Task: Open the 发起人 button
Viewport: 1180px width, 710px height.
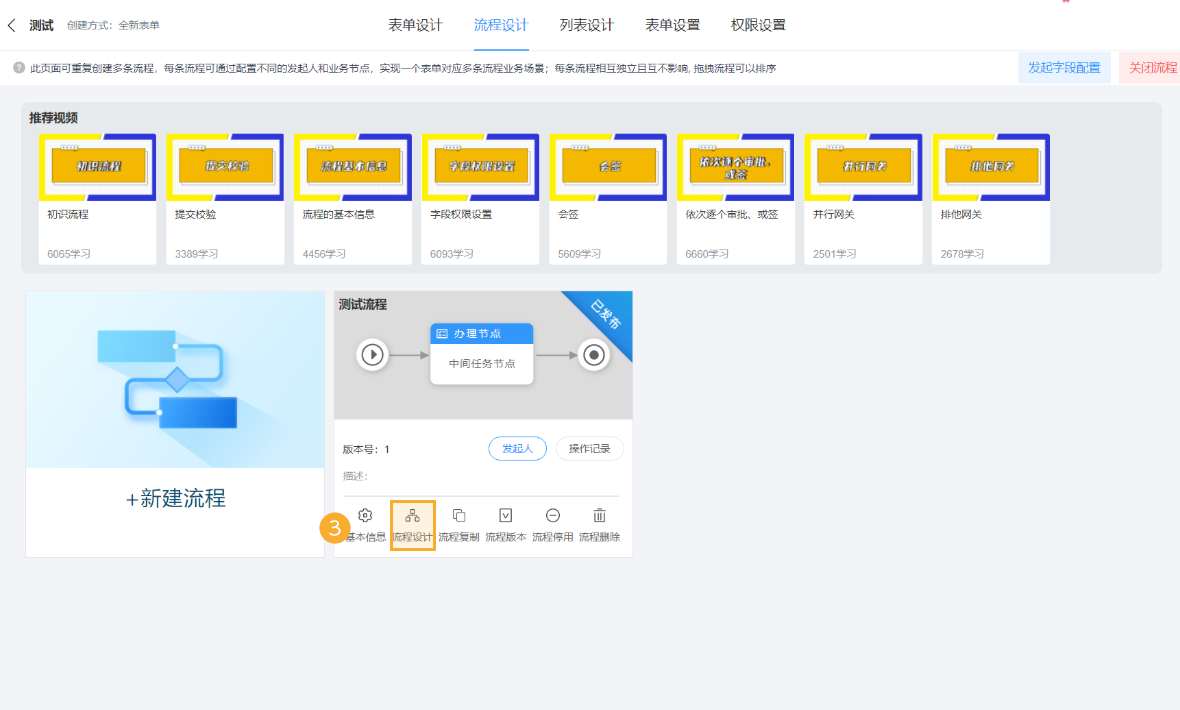Action: pyautogui.click(x=517, y=448)
